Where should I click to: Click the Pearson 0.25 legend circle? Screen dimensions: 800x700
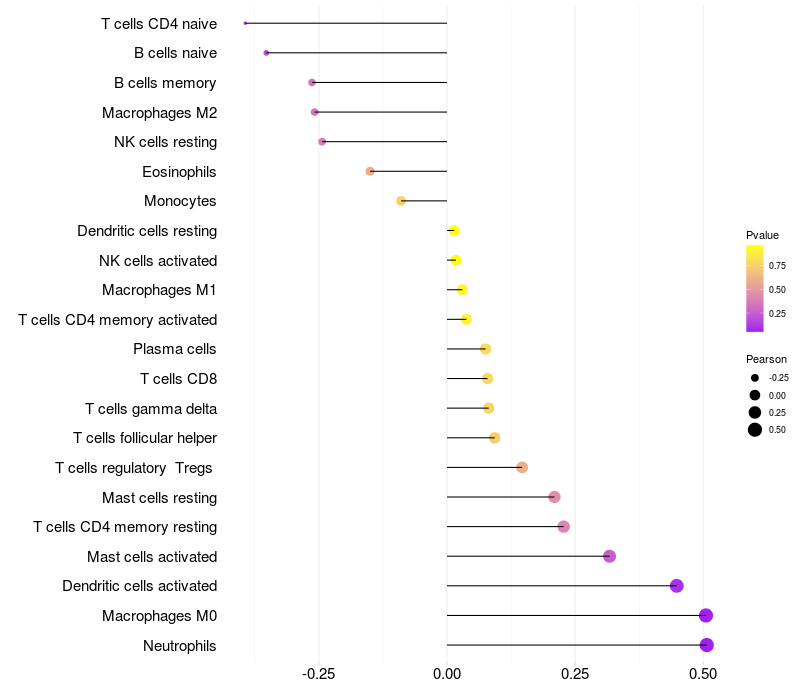(755, 412)
